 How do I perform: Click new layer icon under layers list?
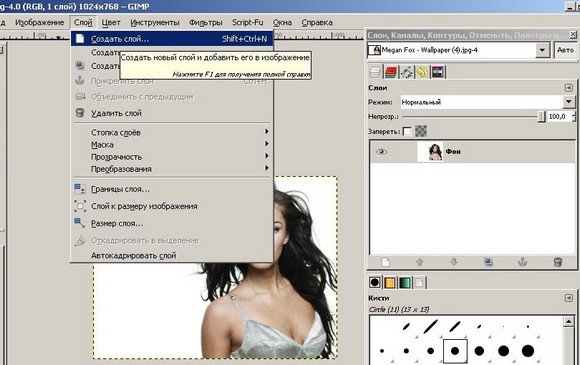tap(385, 262)
